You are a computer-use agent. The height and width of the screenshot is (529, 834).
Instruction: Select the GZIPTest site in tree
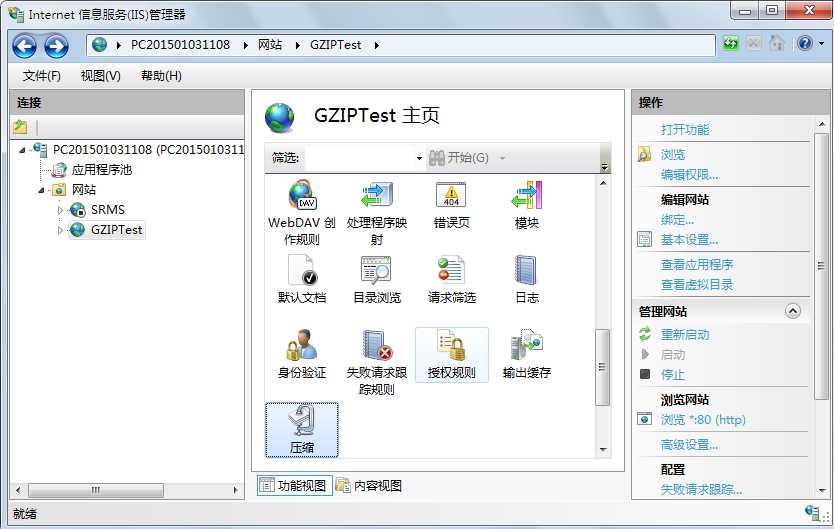(x=116, y=230)
